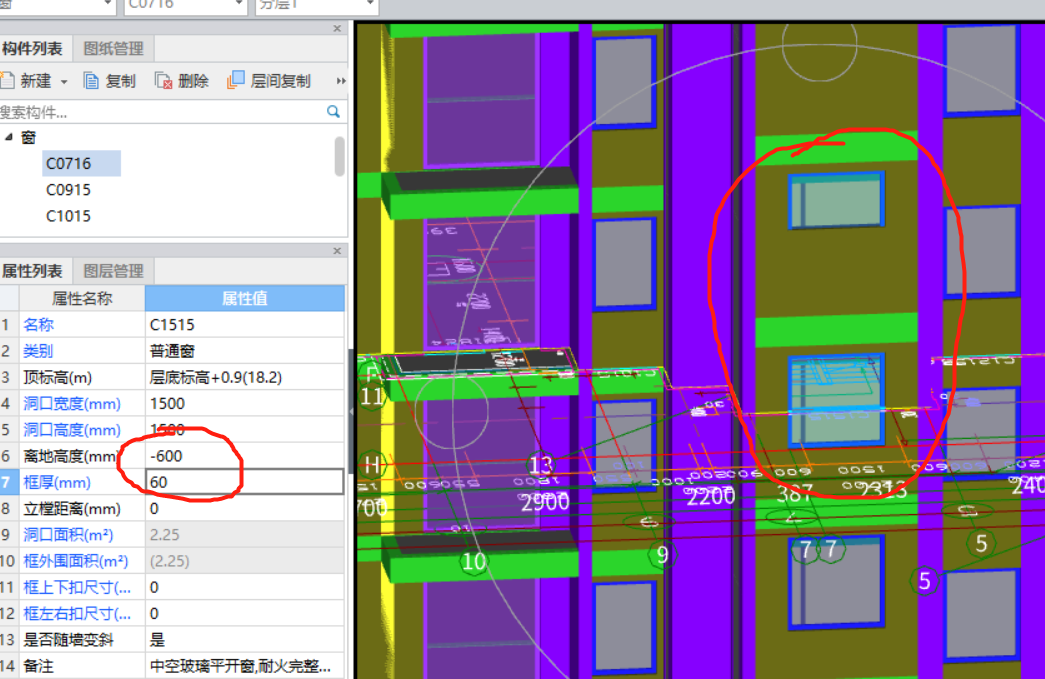Select row number 7 in the property table

pos(9,482)
